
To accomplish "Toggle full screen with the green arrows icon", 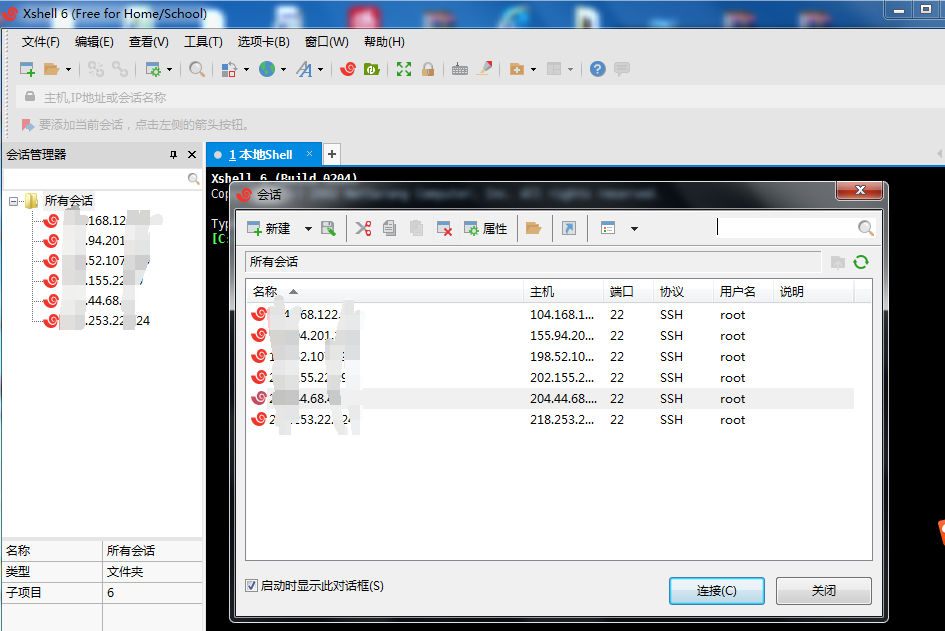I will (x=404, y=69).
